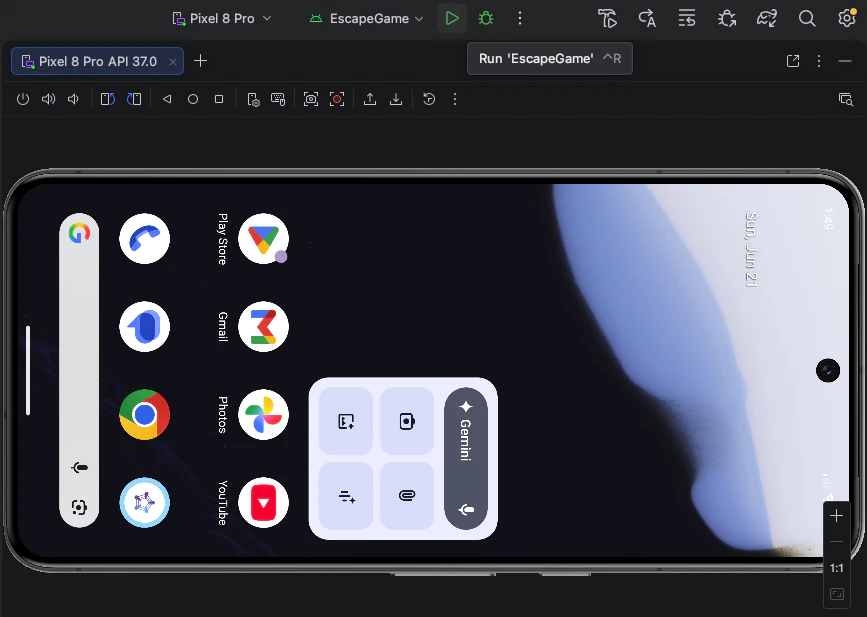Open the Pixel 8 Pro device dropdown

click(x=222, y=18)
